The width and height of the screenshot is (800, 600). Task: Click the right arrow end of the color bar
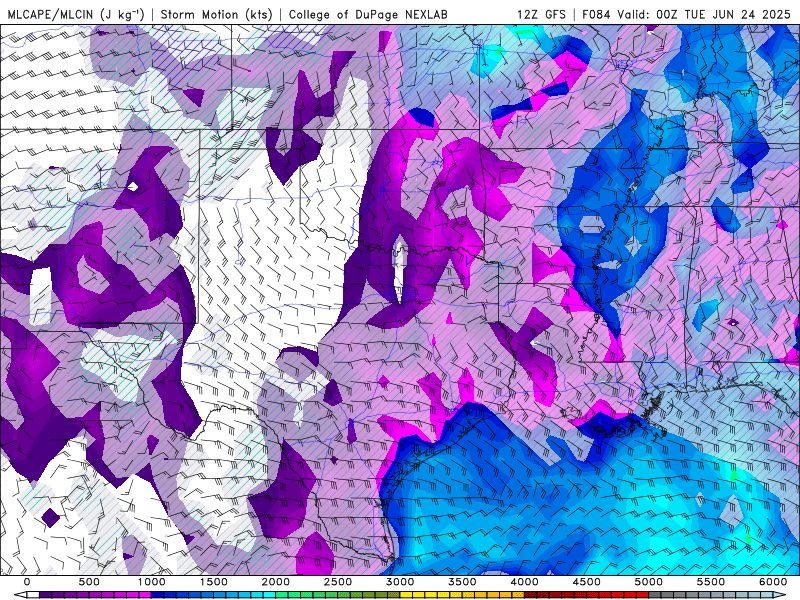tap(780, 595)
